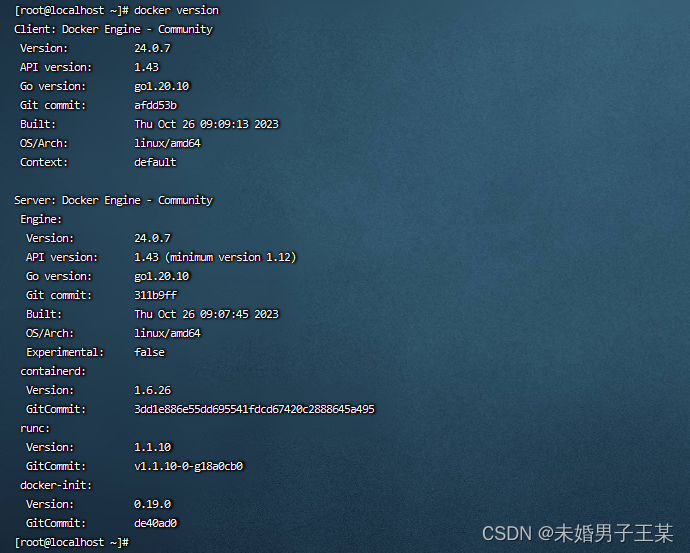Click the Engine: section label
The height and width of the screenshot is (553, 690).
coord(41,219)
